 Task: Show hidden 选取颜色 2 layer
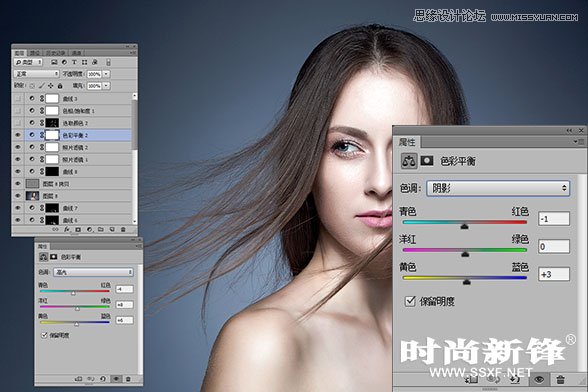point(18,123)
